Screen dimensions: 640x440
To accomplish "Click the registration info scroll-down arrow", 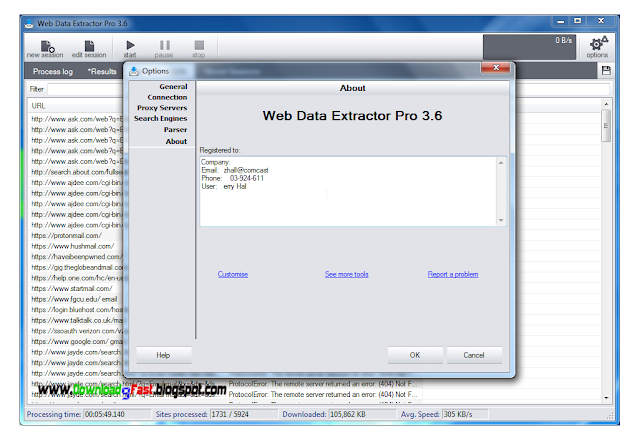I will click(x=501, y=220).
